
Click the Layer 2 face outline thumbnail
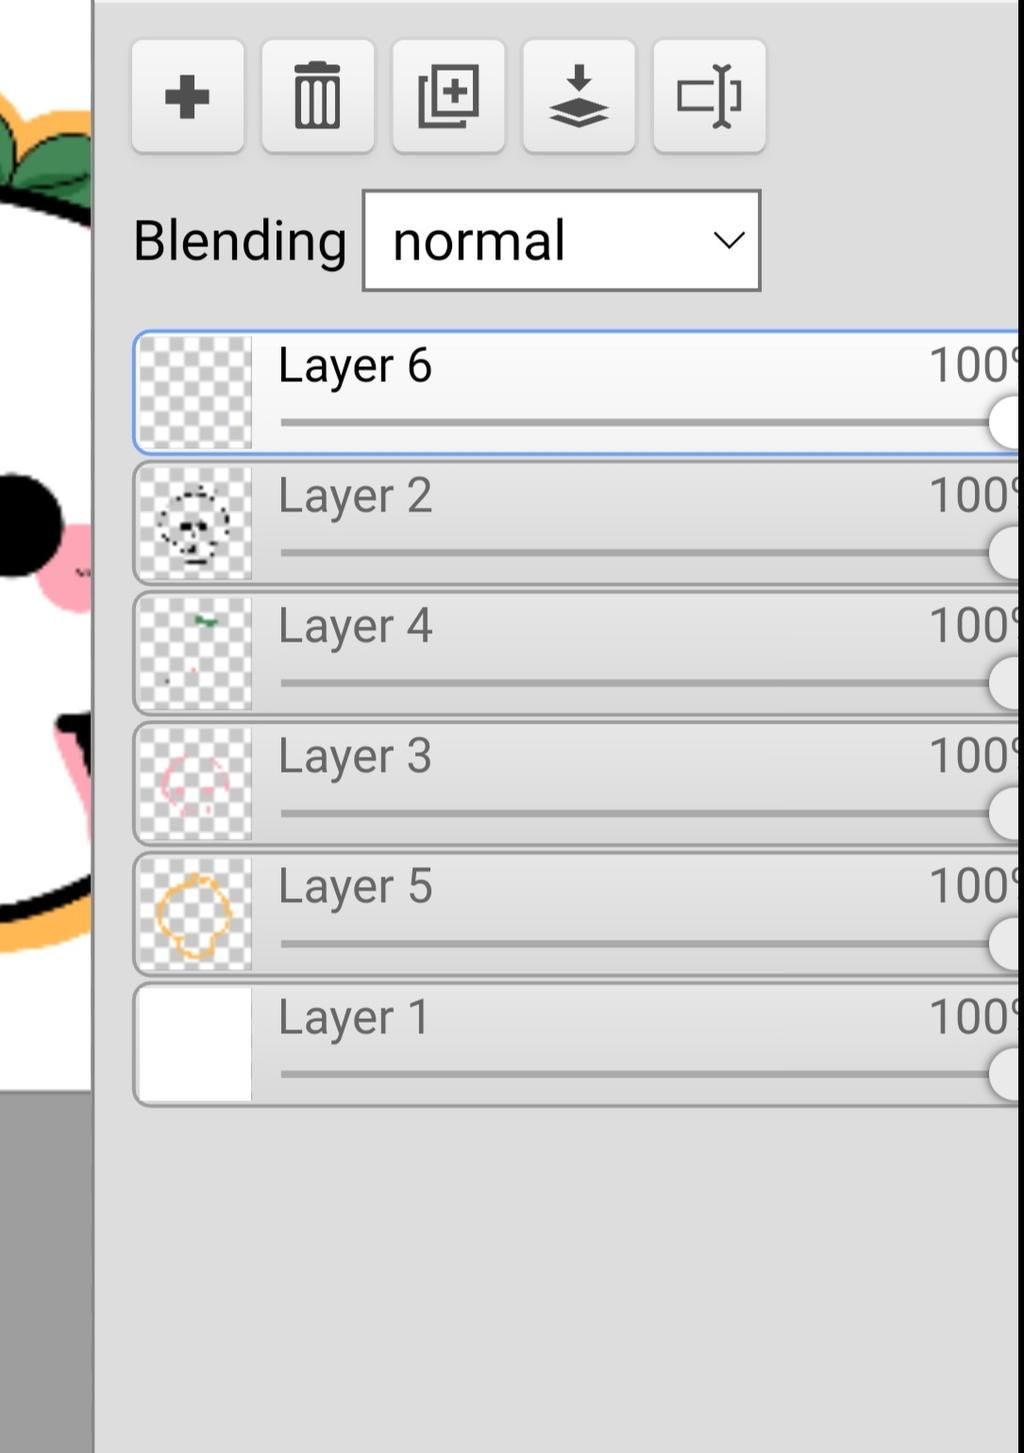coord(194,523)
